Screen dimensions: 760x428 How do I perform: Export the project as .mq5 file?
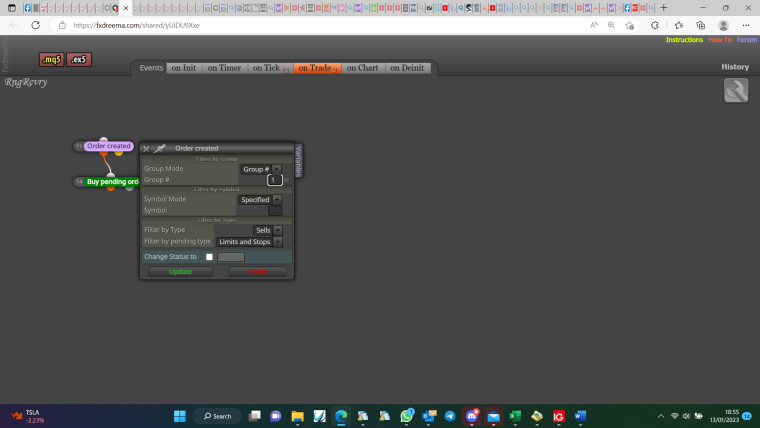51,60
